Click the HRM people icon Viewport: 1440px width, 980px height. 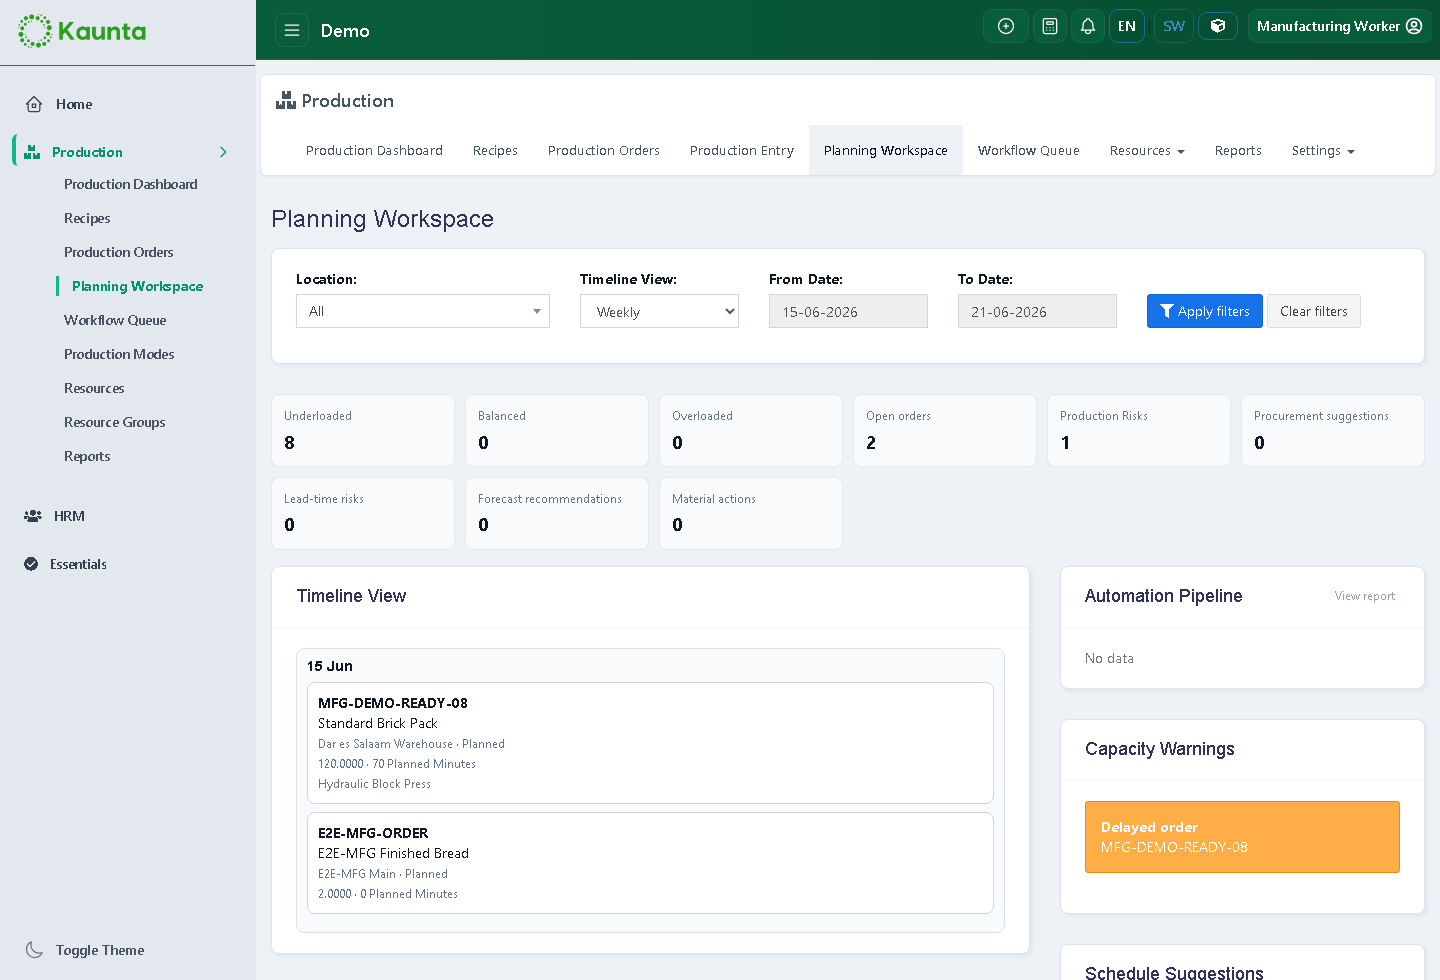(33, 516)
